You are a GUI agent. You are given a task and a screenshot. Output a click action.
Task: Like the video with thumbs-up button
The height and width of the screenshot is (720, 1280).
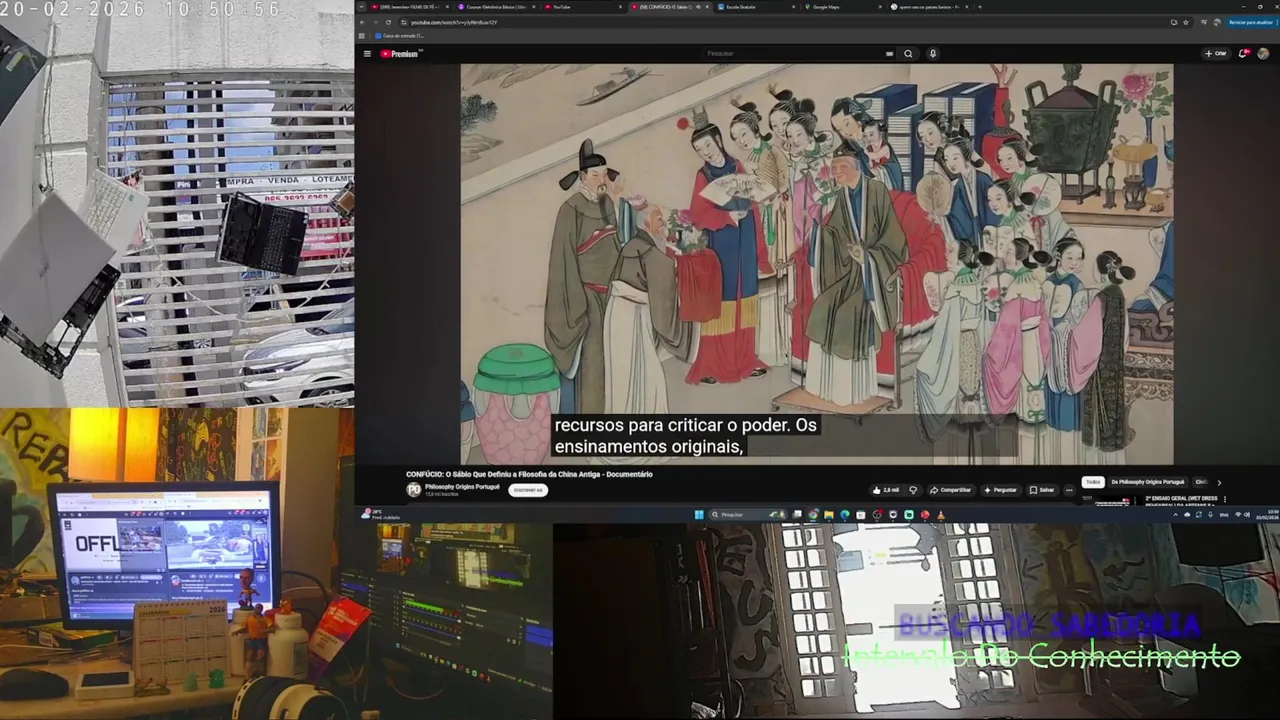tap(886, 490)
